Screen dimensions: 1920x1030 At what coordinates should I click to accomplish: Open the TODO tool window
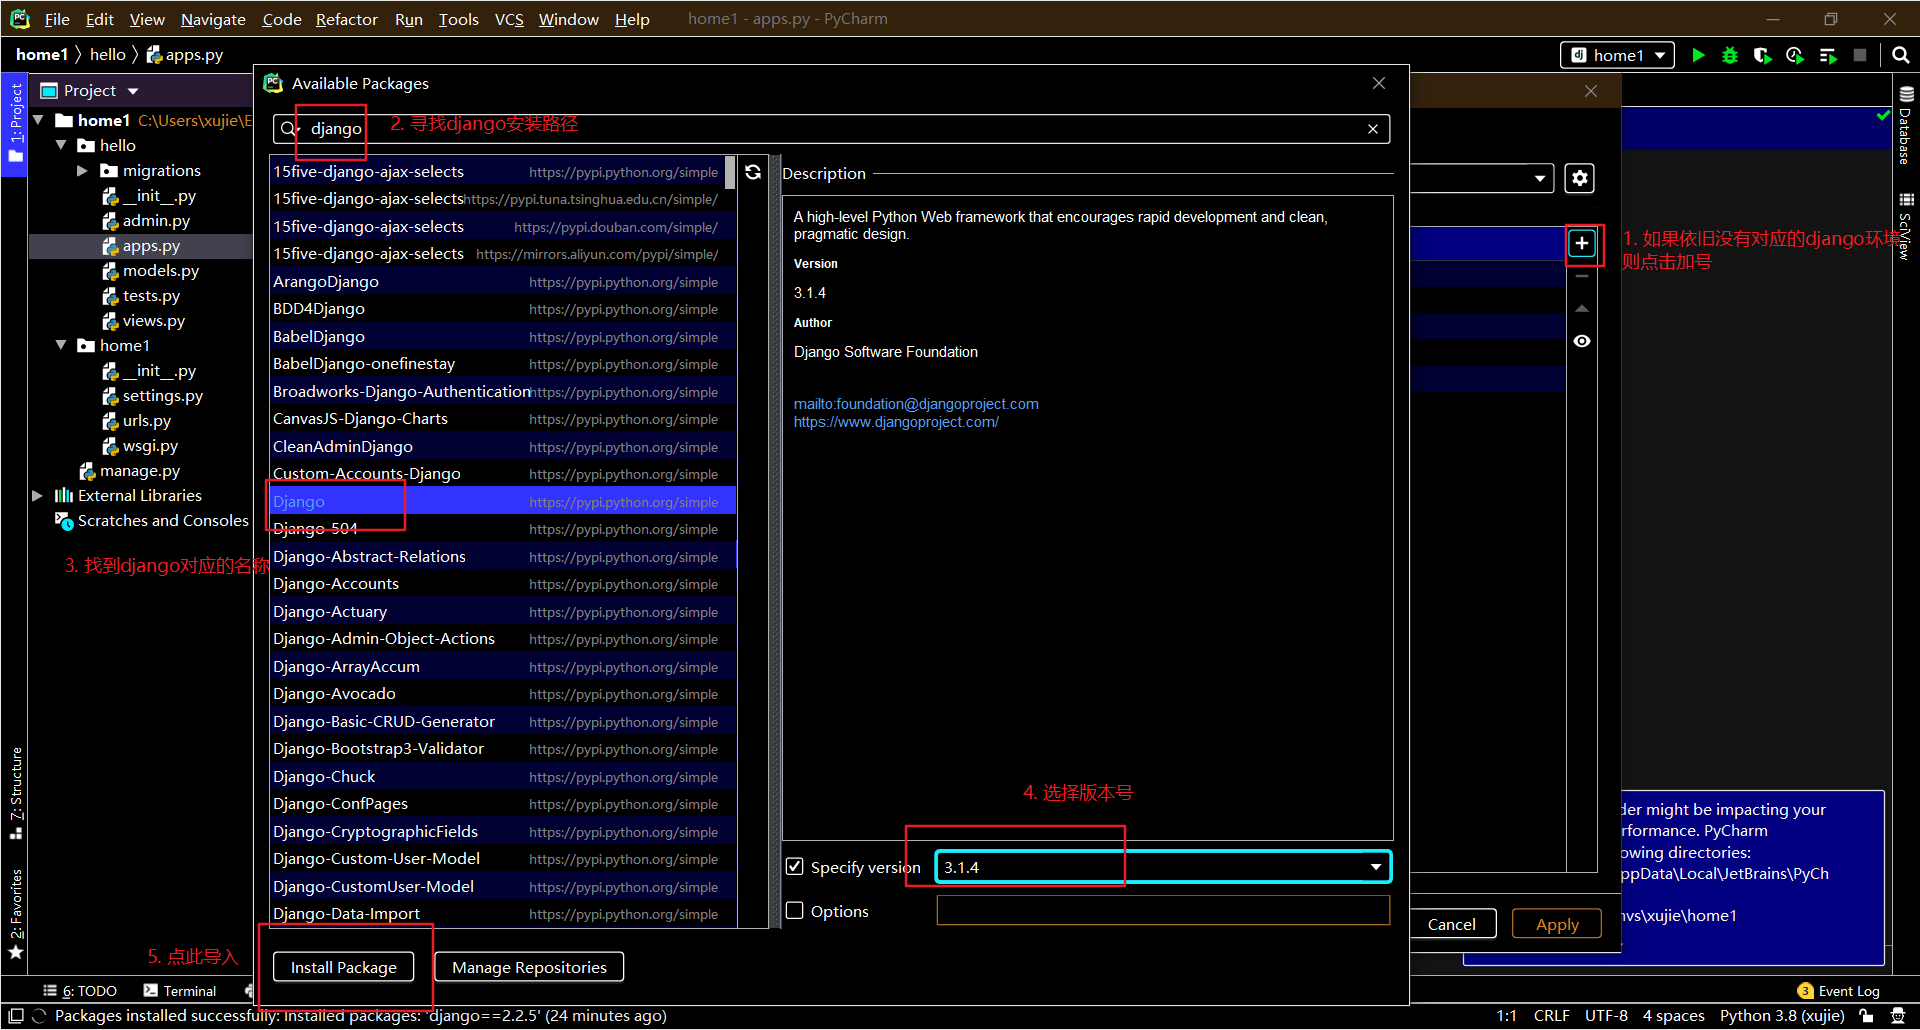pos(80,991)
